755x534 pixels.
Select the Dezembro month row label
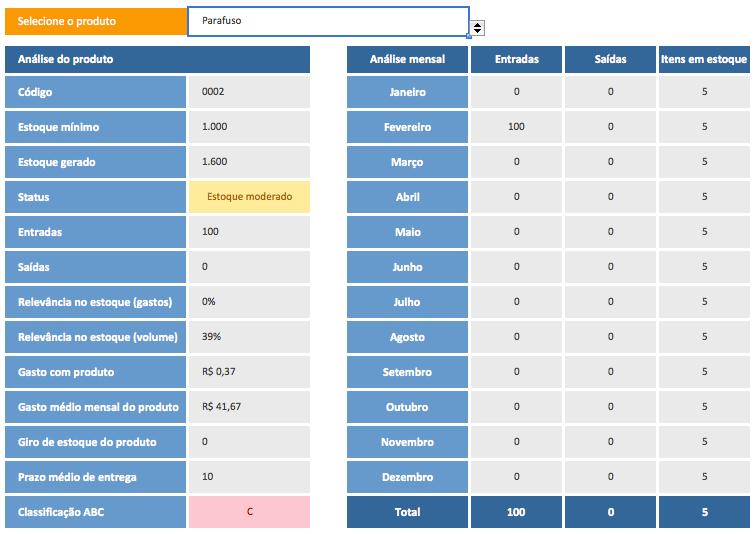click(x=407, y=478)
